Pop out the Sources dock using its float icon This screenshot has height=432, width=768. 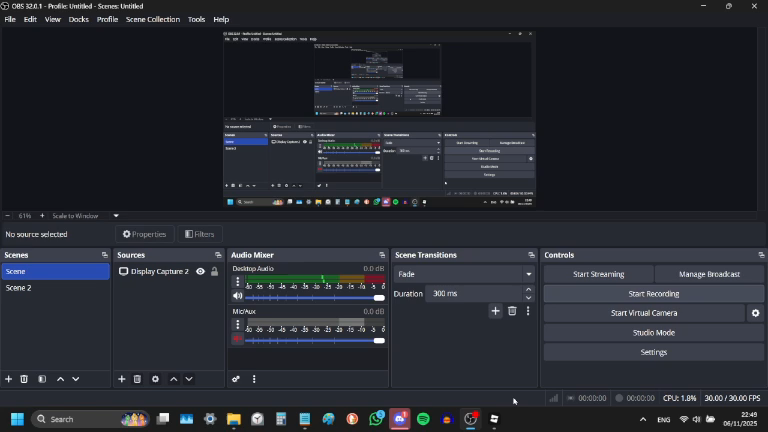[218, 255]
